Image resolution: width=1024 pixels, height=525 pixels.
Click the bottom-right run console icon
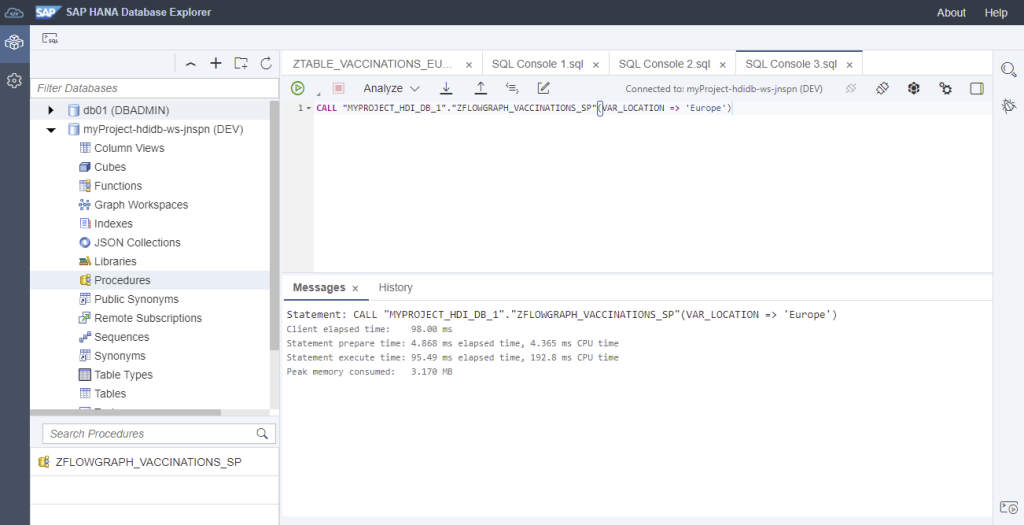coord(1008,507)
